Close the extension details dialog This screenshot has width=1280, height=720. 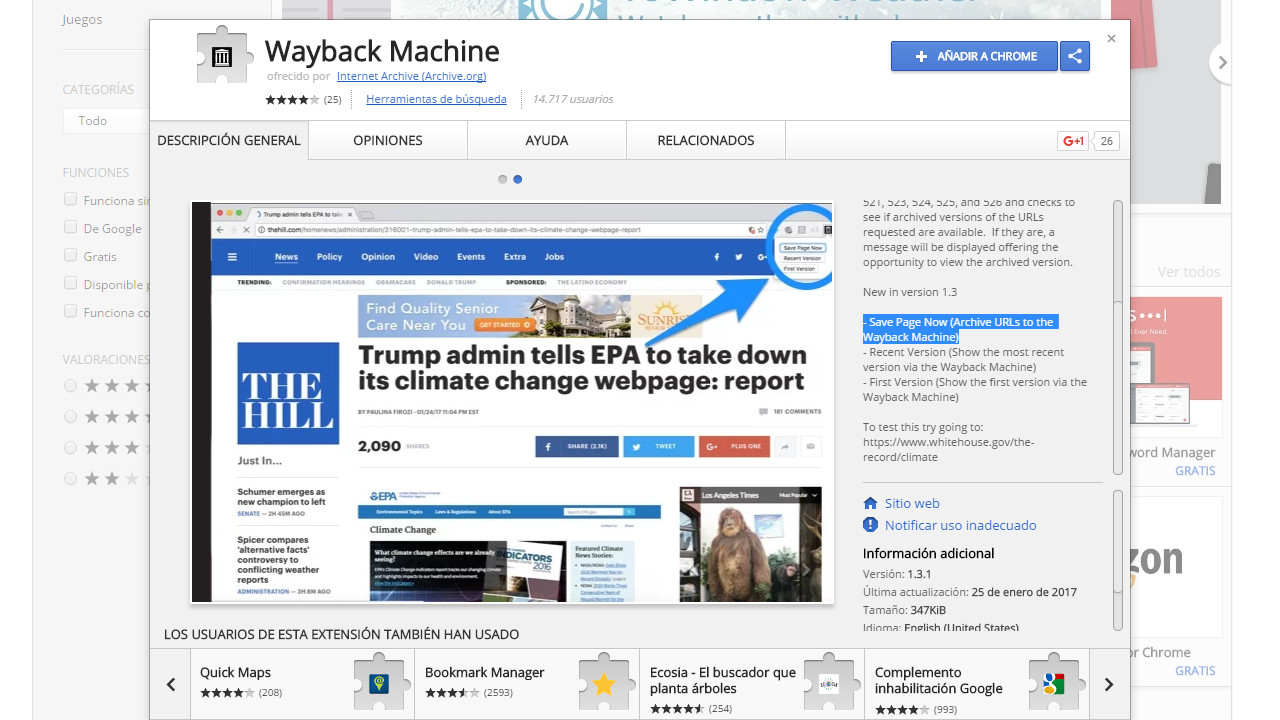tap(1111, 39)
